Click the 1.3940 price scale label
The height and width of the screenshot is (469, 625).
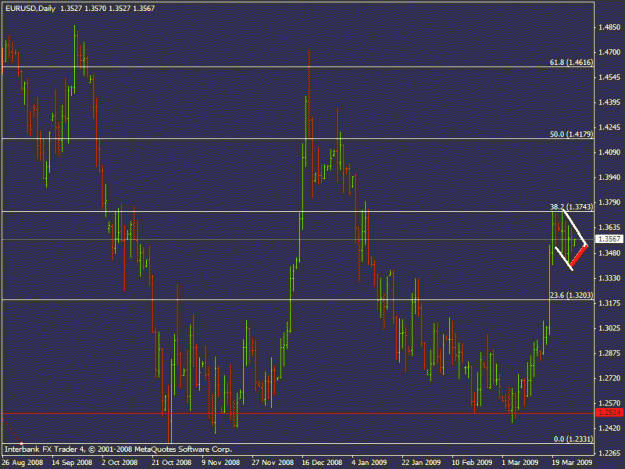[609, 177]
